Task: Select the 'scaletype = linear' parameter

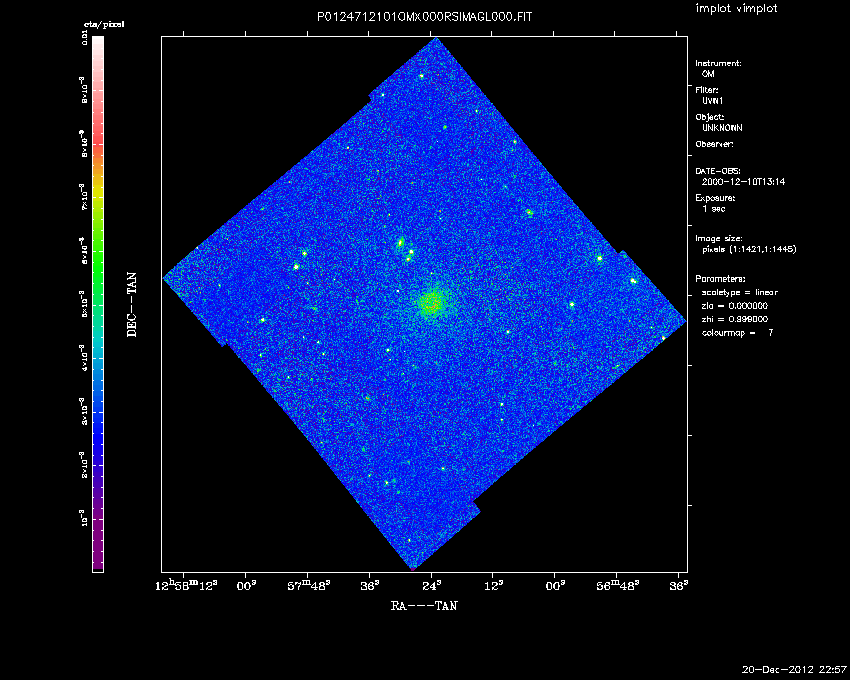Action: (x=739, y=292)
